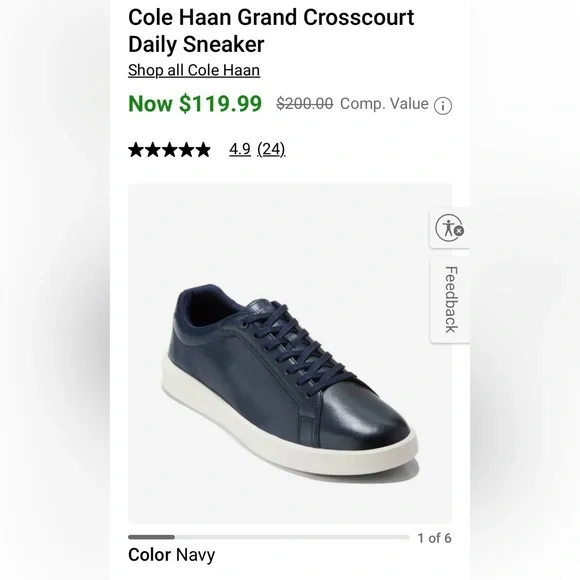Image resolution: width=580 pixels, height=580 pixels.
Task: Open the vertical Feedback tab
Action: (451, 300)
